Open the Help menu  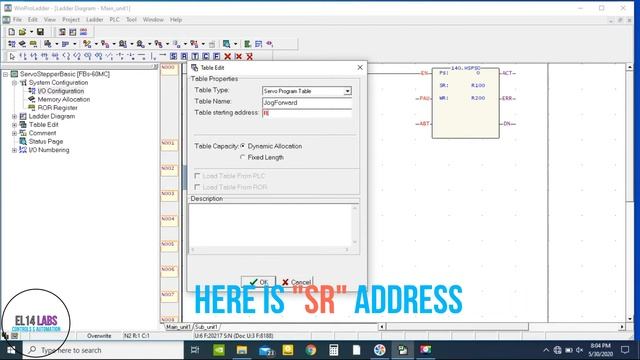point(176,20)
